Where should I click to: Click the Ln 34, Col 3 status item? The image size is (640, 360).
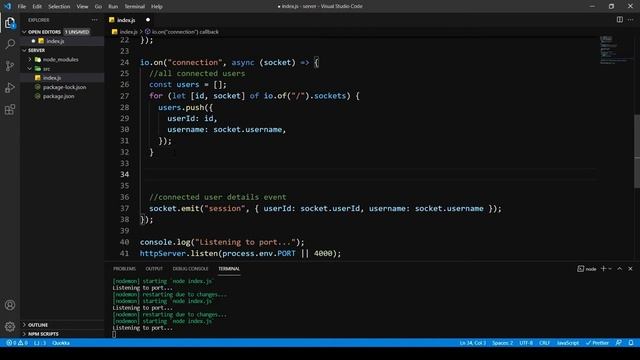coord(473,343)
